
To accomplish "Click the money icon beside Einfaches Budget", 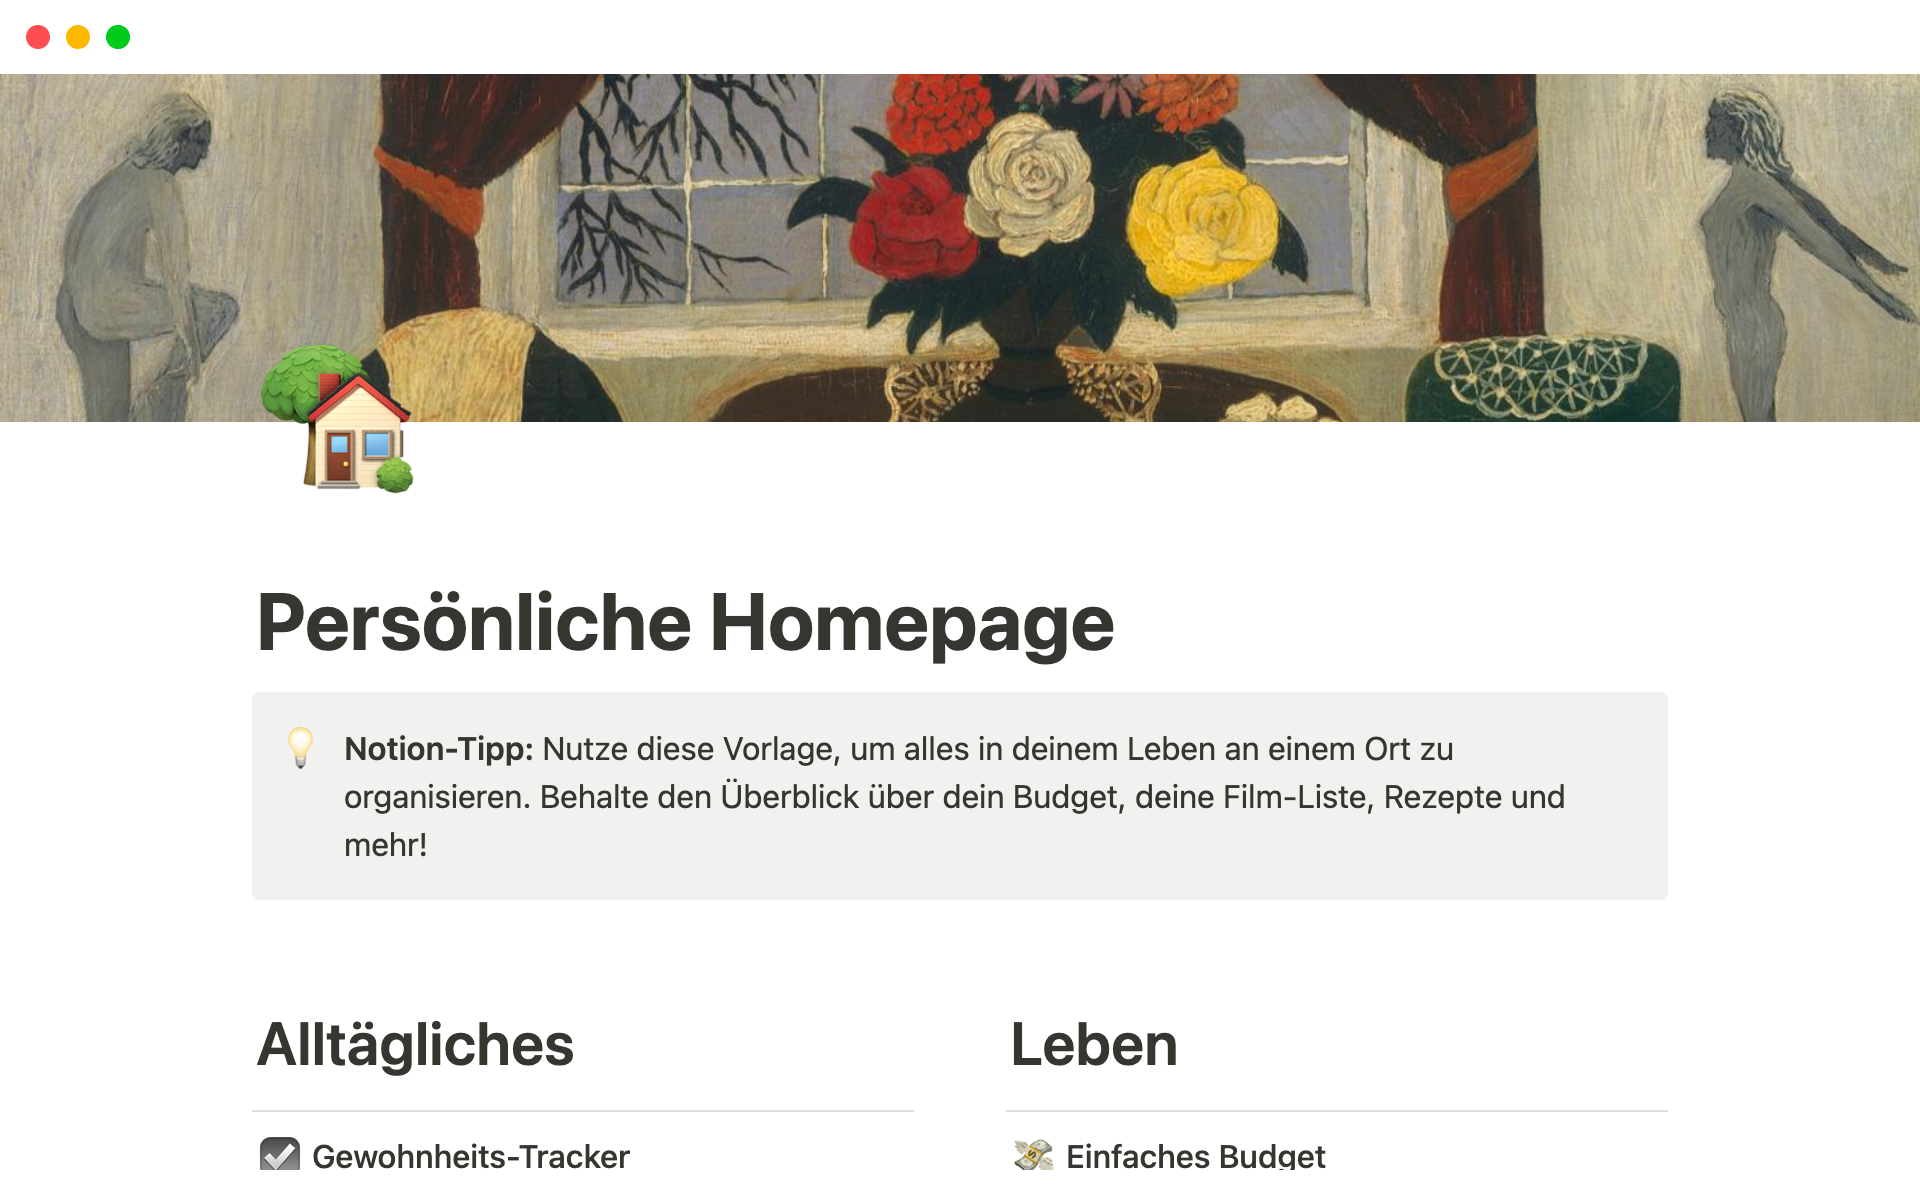I will (1033, 1154).
